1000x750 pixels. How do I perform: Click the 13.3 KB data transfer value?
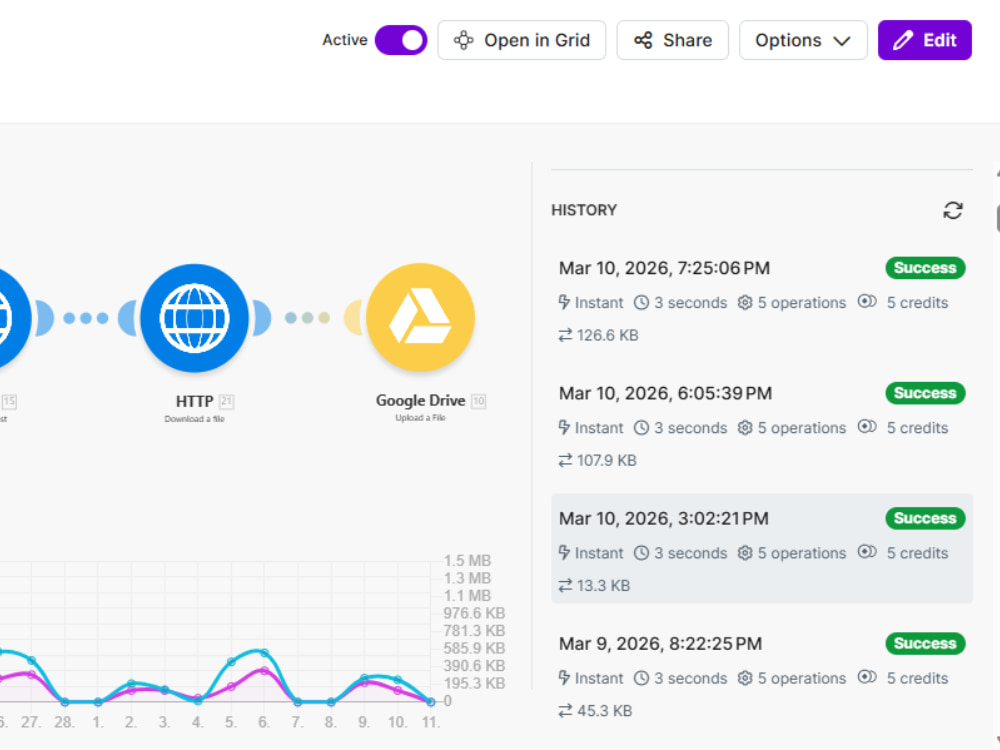coord(603,585)
